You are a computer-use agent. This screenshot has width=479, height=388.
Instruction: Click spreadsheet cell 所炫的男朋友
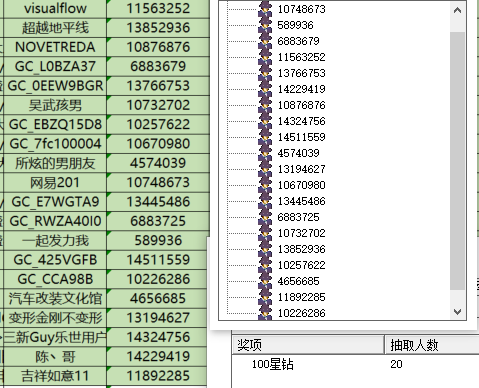pyautogui.click(x=55, y=163)
